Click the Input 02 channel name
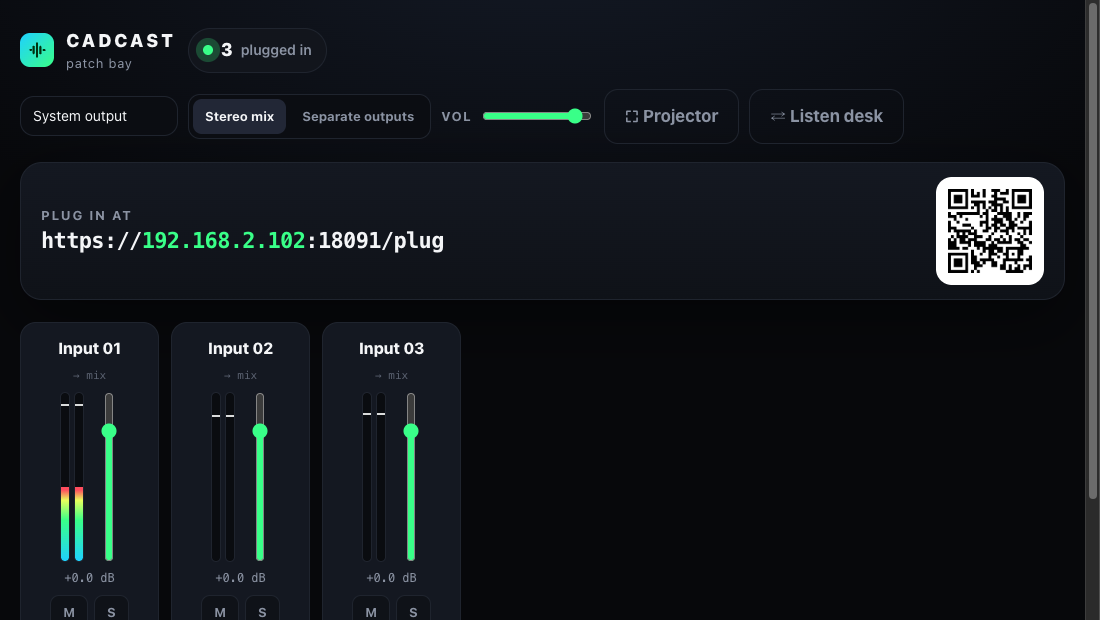Screen dimensions: 1100x620 point(241,349)
